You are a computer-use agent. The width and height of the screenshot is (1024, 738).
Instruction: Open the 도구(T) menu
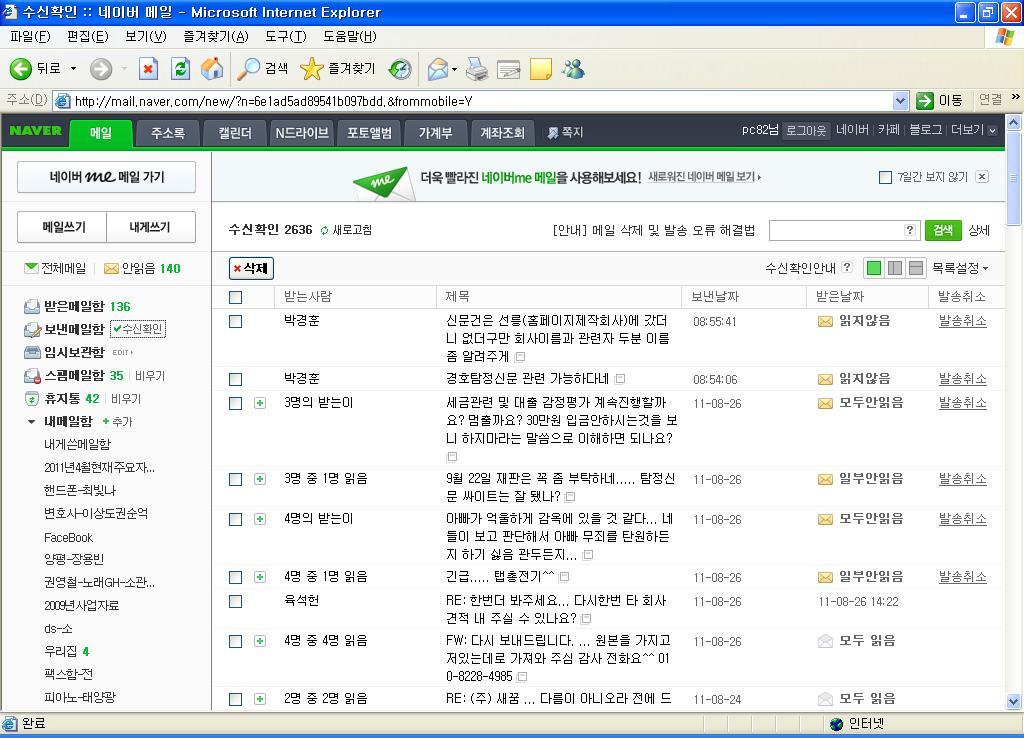[x=285, y=37]
